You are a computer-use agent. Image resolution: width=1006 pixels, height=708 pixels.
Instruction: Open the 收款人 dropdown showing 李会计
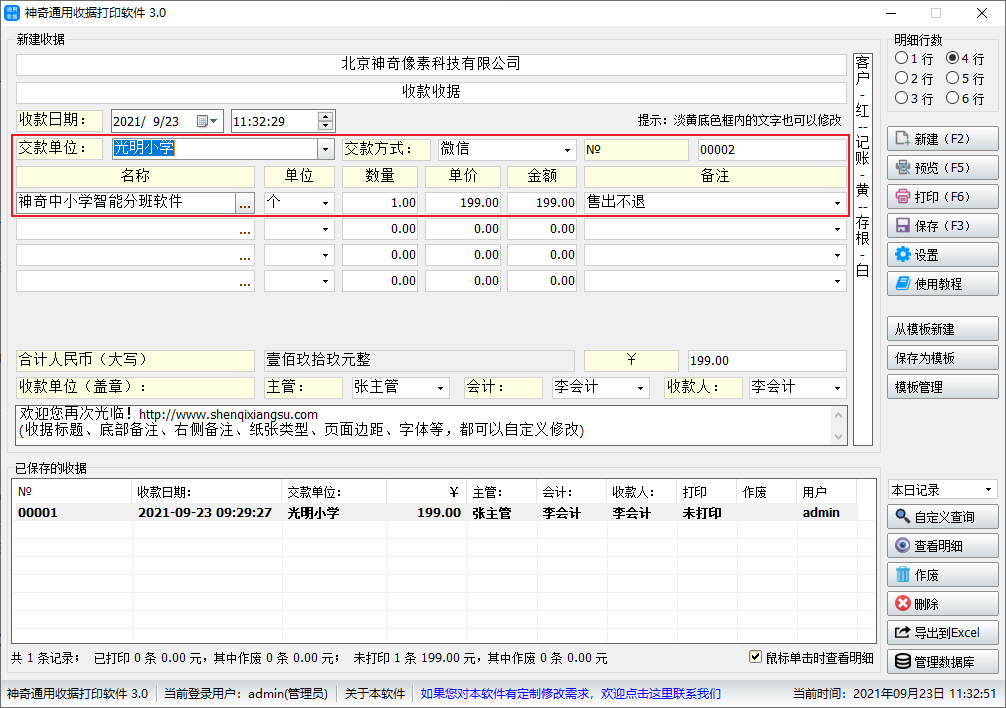point(837,388)
